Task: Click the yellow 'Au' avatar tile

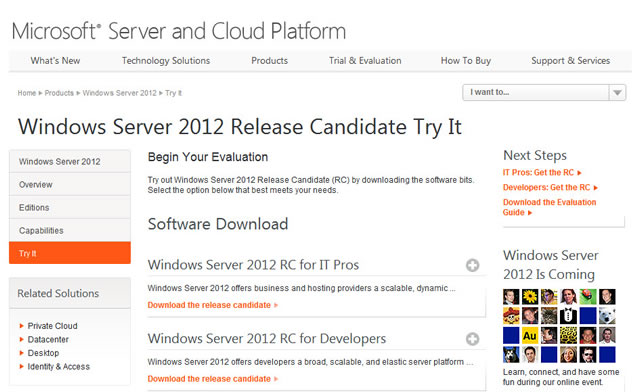Action: coord(530,335)
